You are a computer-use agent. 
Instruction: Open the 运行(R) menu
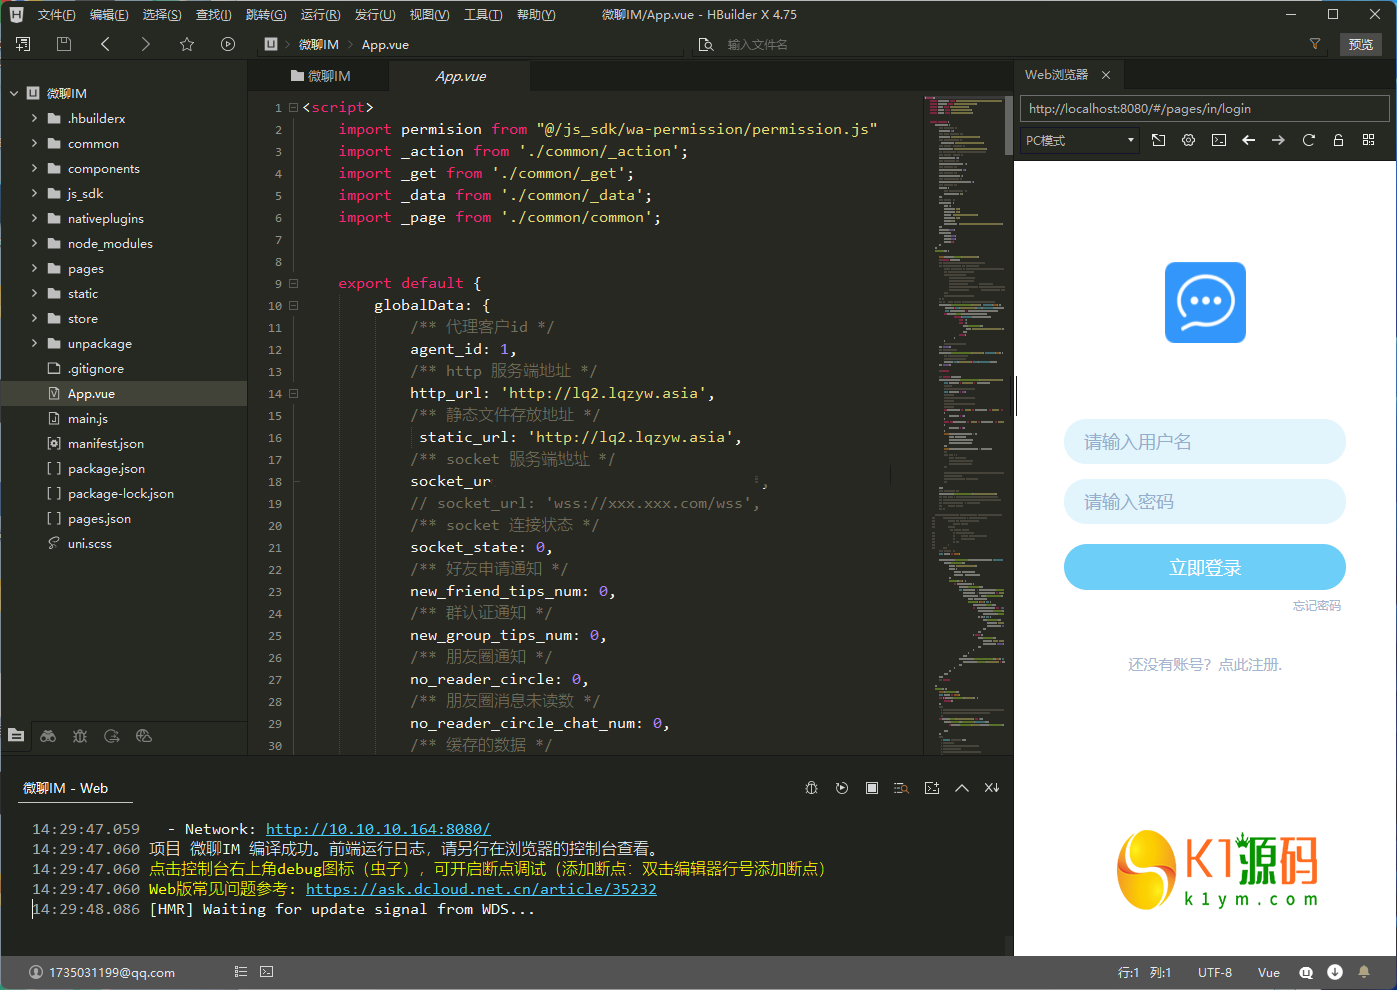coord(320,14)
